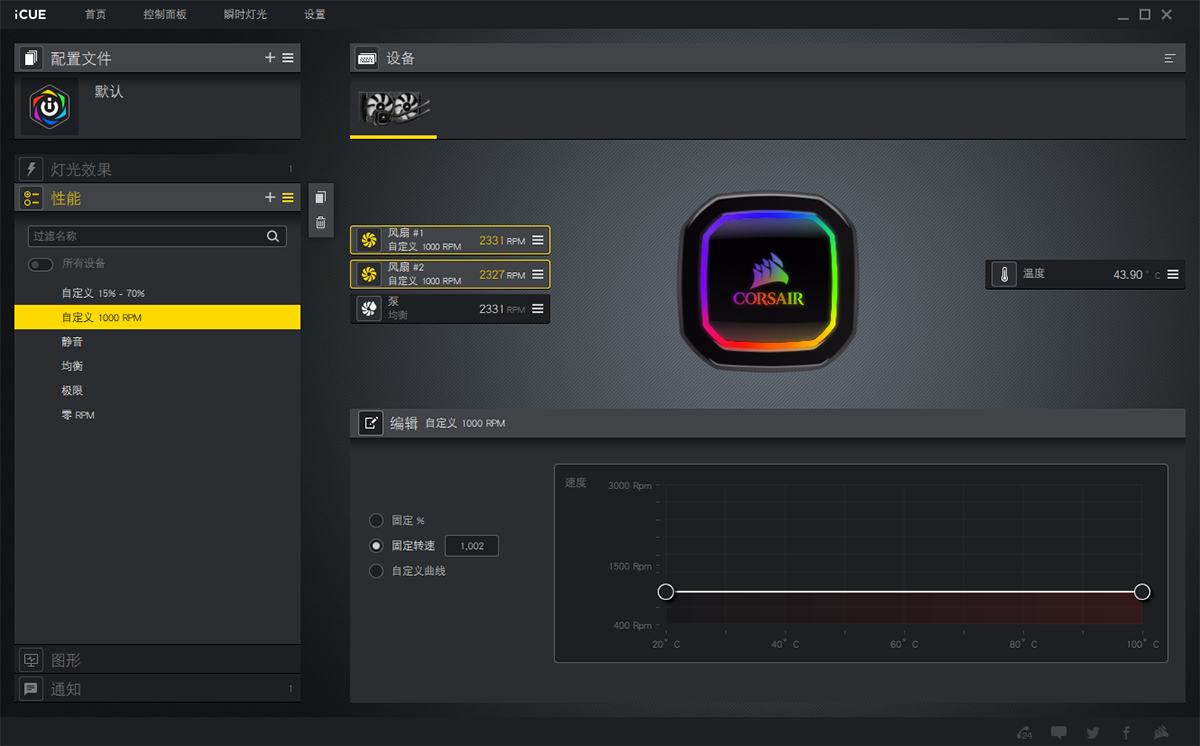This screenshot has width=1200, height=746.
Task: Click the white fan speed curve line
Action: 904,592
